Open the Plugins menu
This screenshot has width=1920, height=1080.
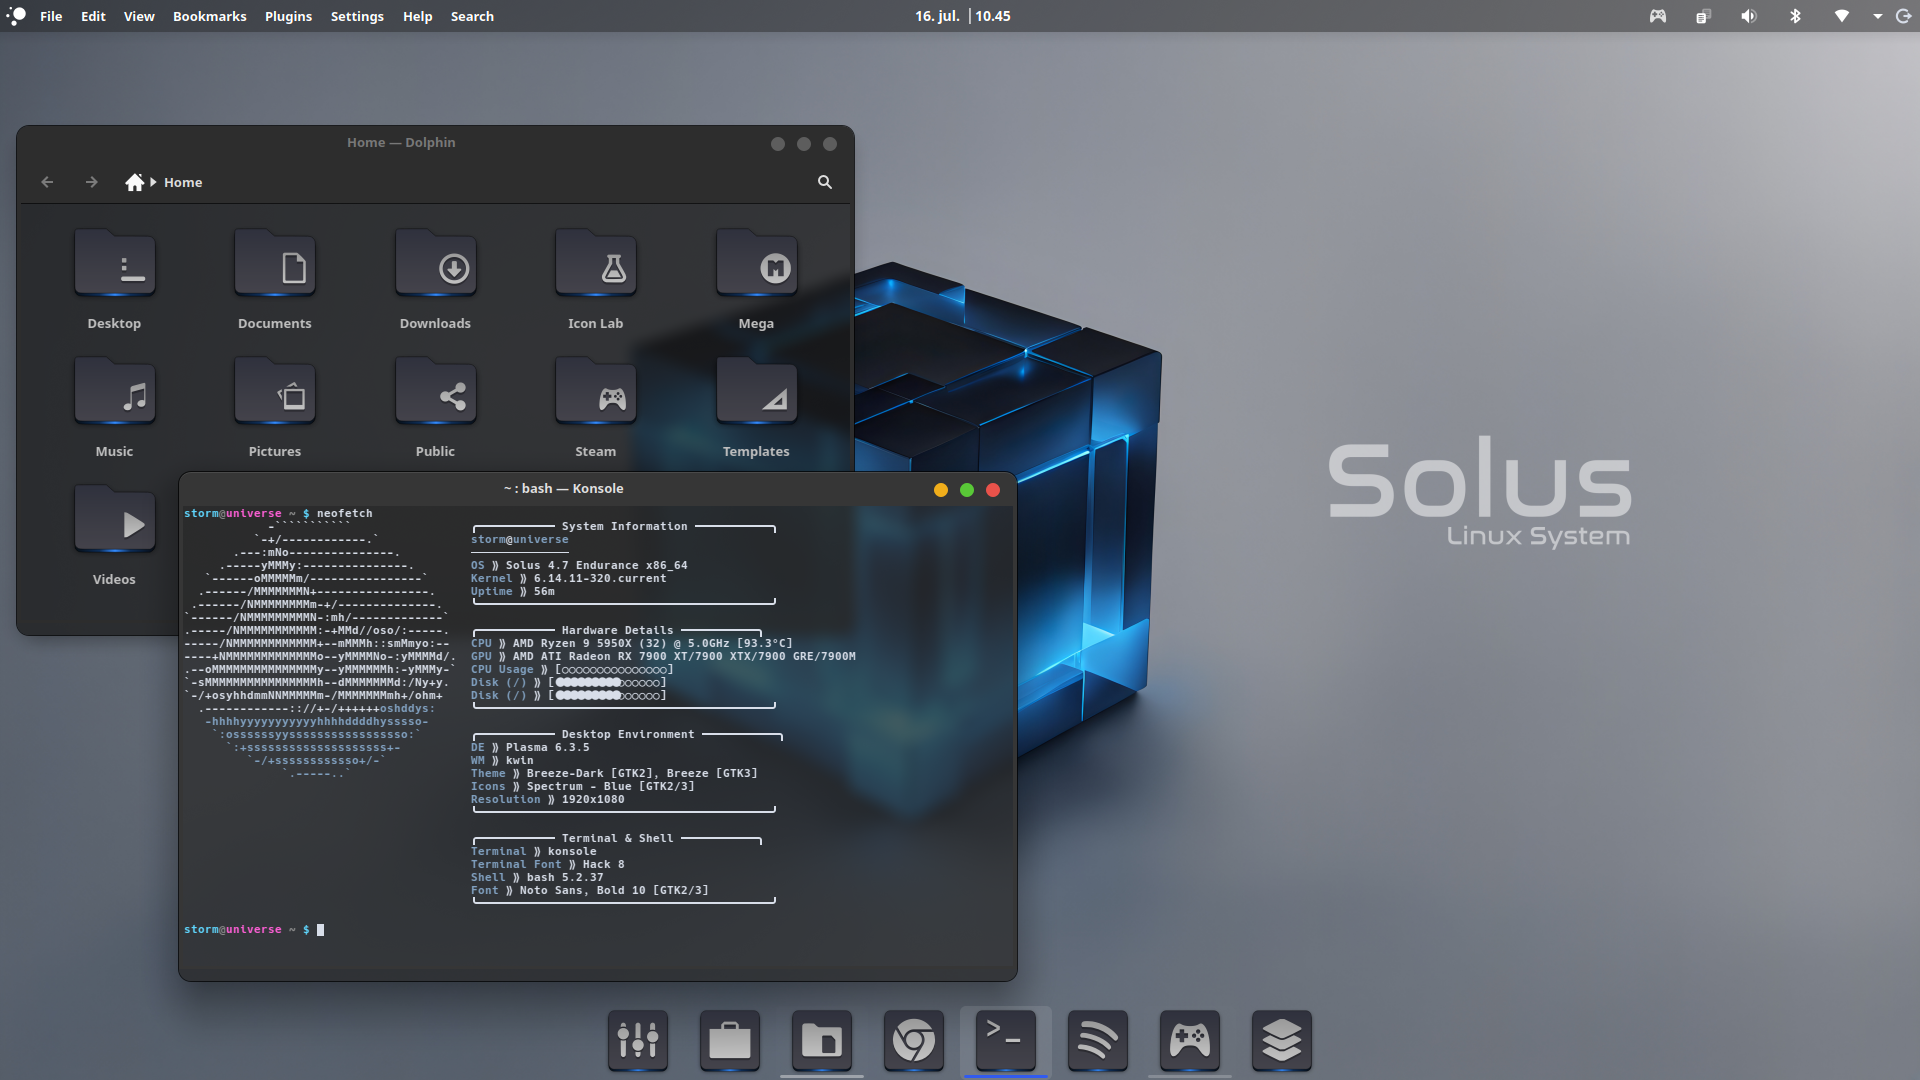[288, 16]
